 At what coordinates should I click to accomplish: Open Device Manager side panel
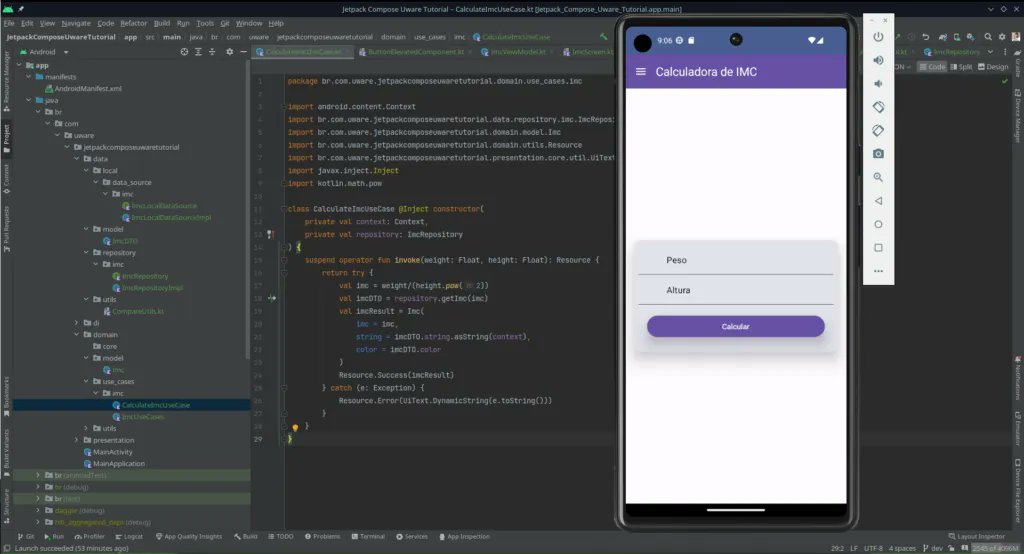click(1017, 116)
